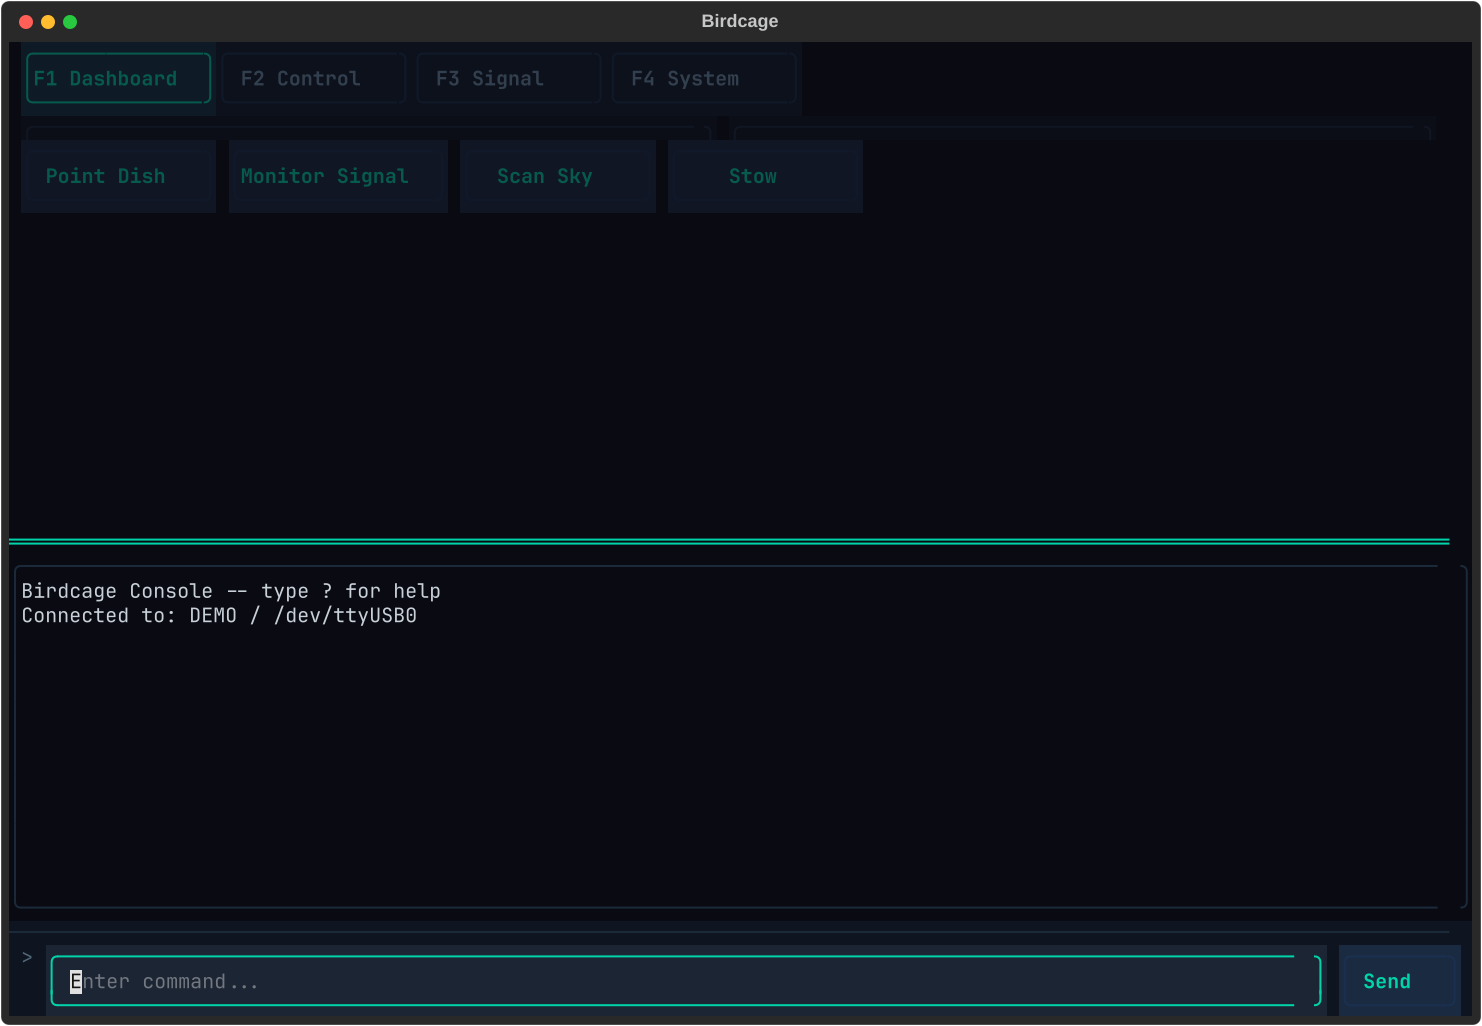1482x1026 pixels.
Task: Click the Point Dish button
Action: [x=118, y=176]
